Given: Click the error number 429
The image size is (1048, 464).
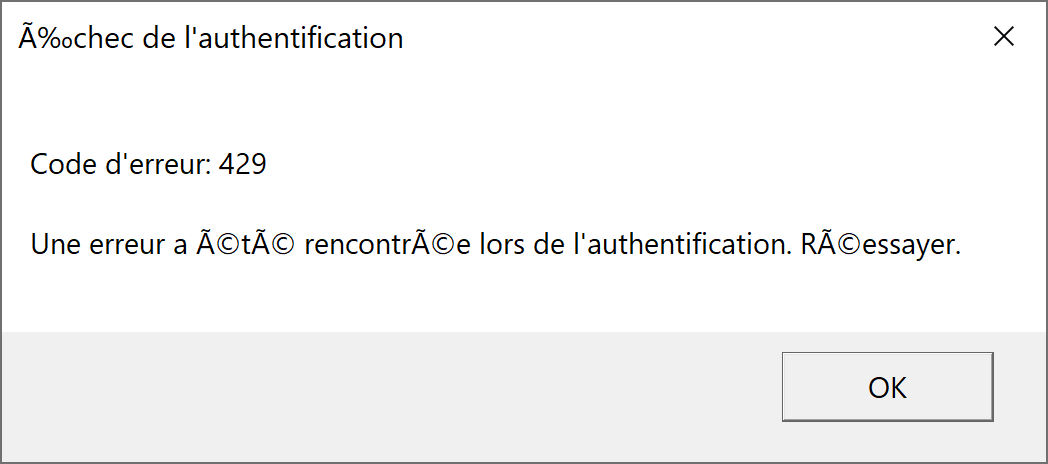Looking at the screenshot, I should pyautogui.click(x=242, y=164).
